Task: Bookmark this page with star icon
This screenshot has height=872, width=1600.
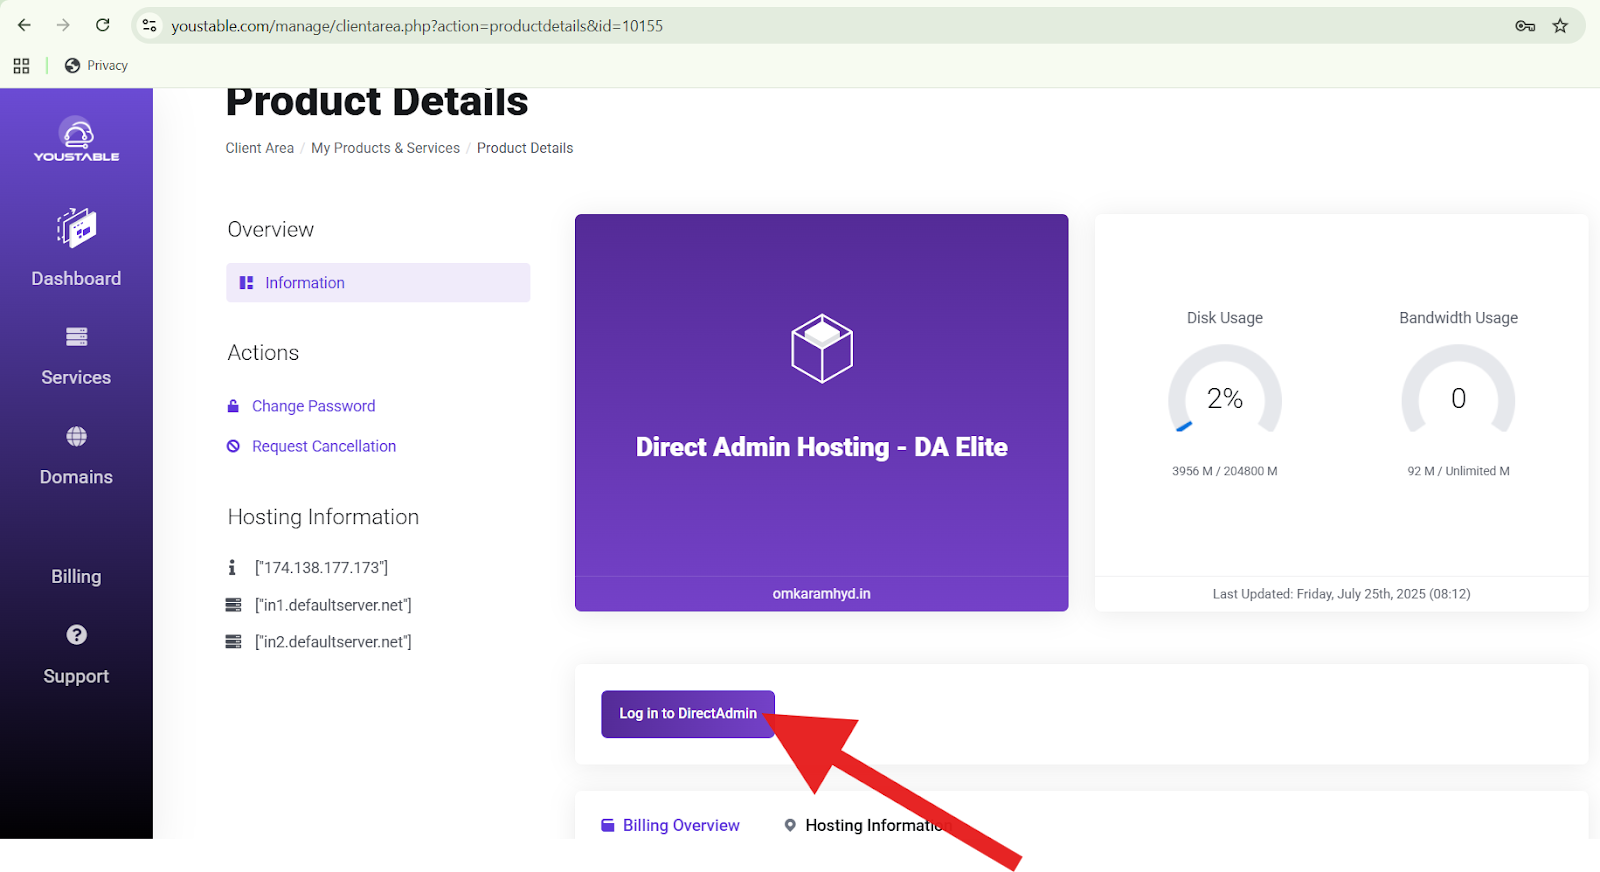Action: (1560, 26)
